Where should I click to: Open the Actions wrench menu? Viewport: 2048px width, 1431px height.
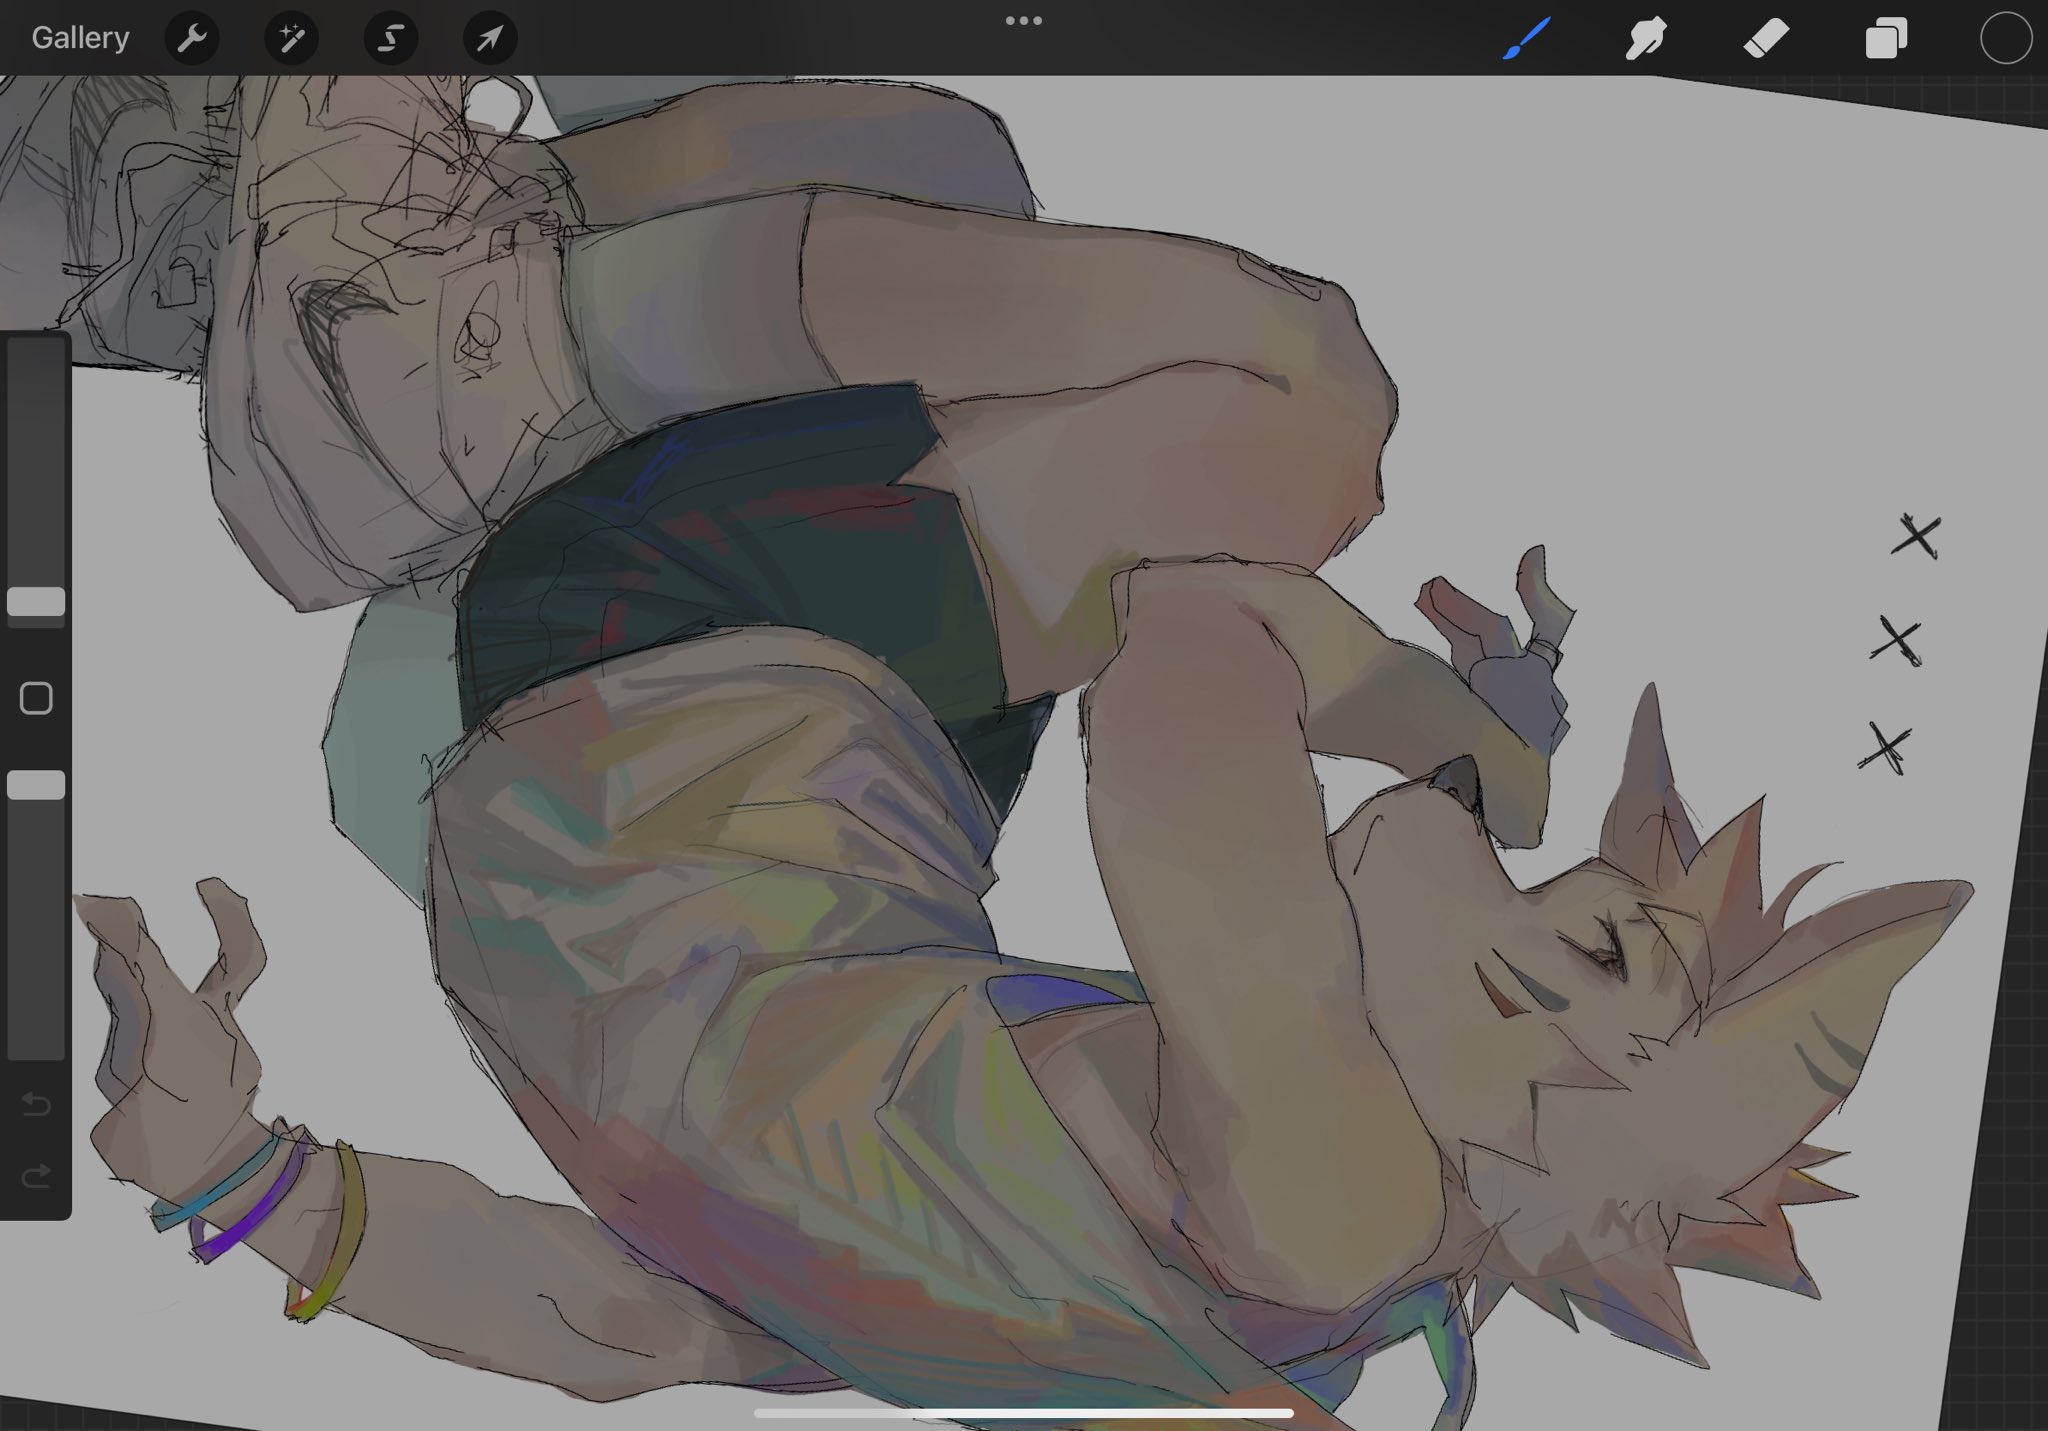pos(191,38)
